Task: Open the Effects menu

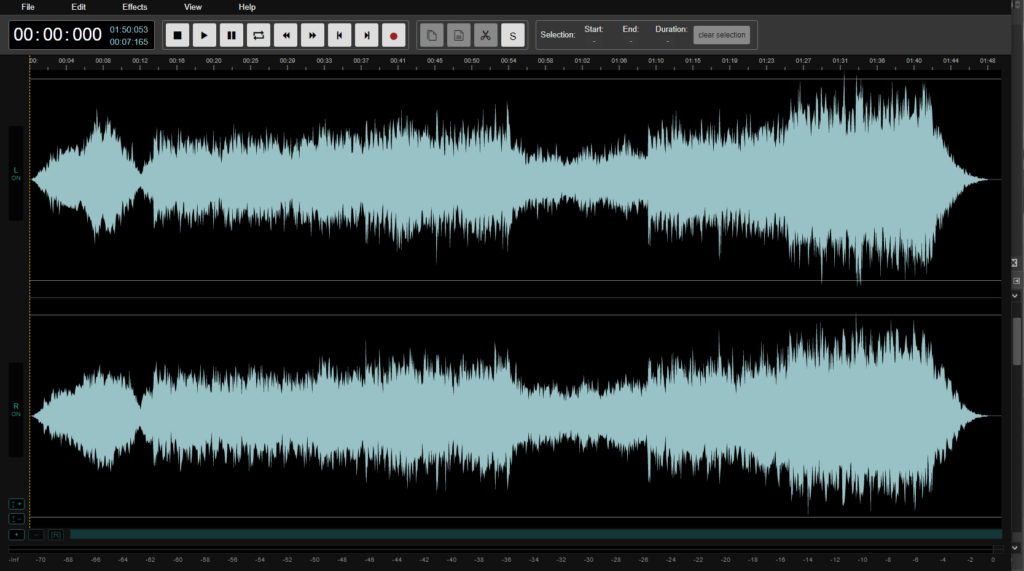Action: 135,7
